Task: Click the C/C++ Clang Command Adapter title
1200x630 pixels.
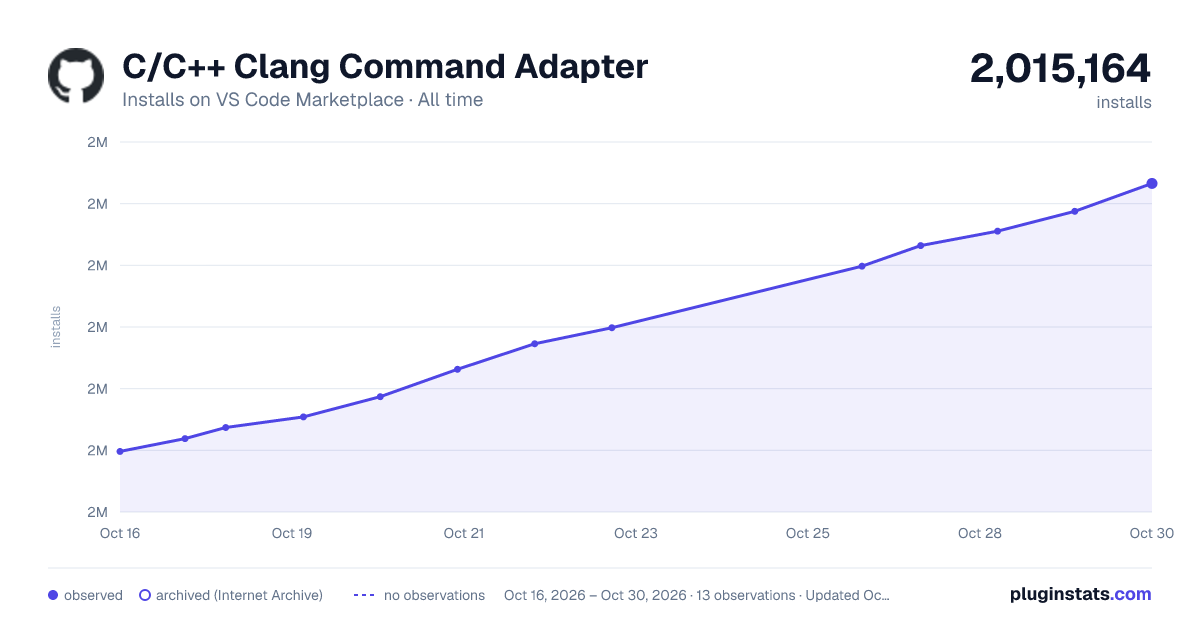Action: [385, 67]
